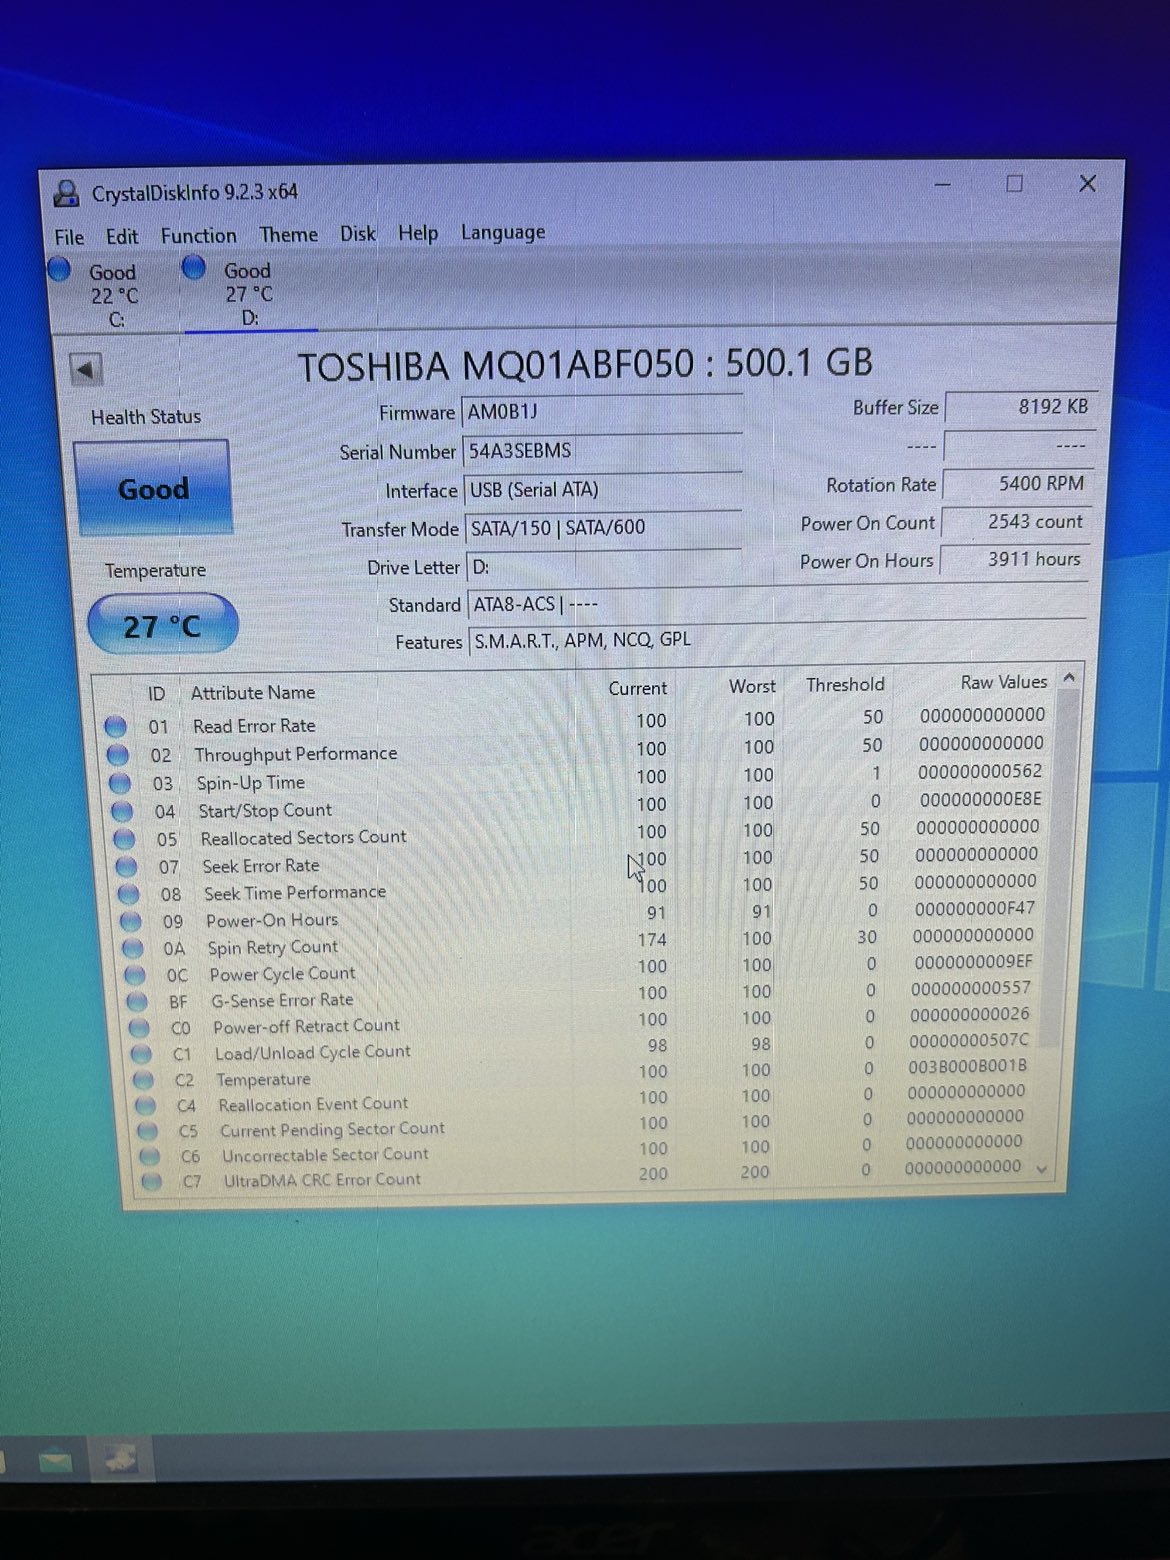The width and height of the screenshot is (1170, 1560).
Task: Close the CrystalDiskInfo window
Action: click(1087, 183)
